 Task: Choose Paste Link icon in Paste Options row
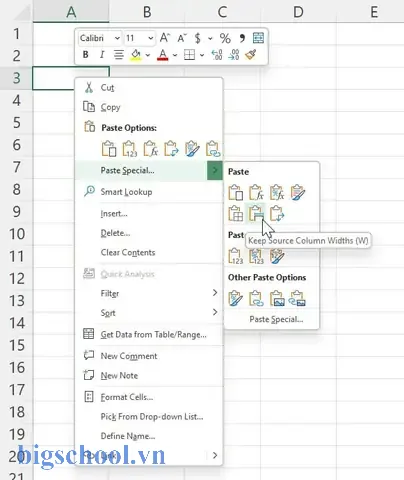tap(213, 149)
